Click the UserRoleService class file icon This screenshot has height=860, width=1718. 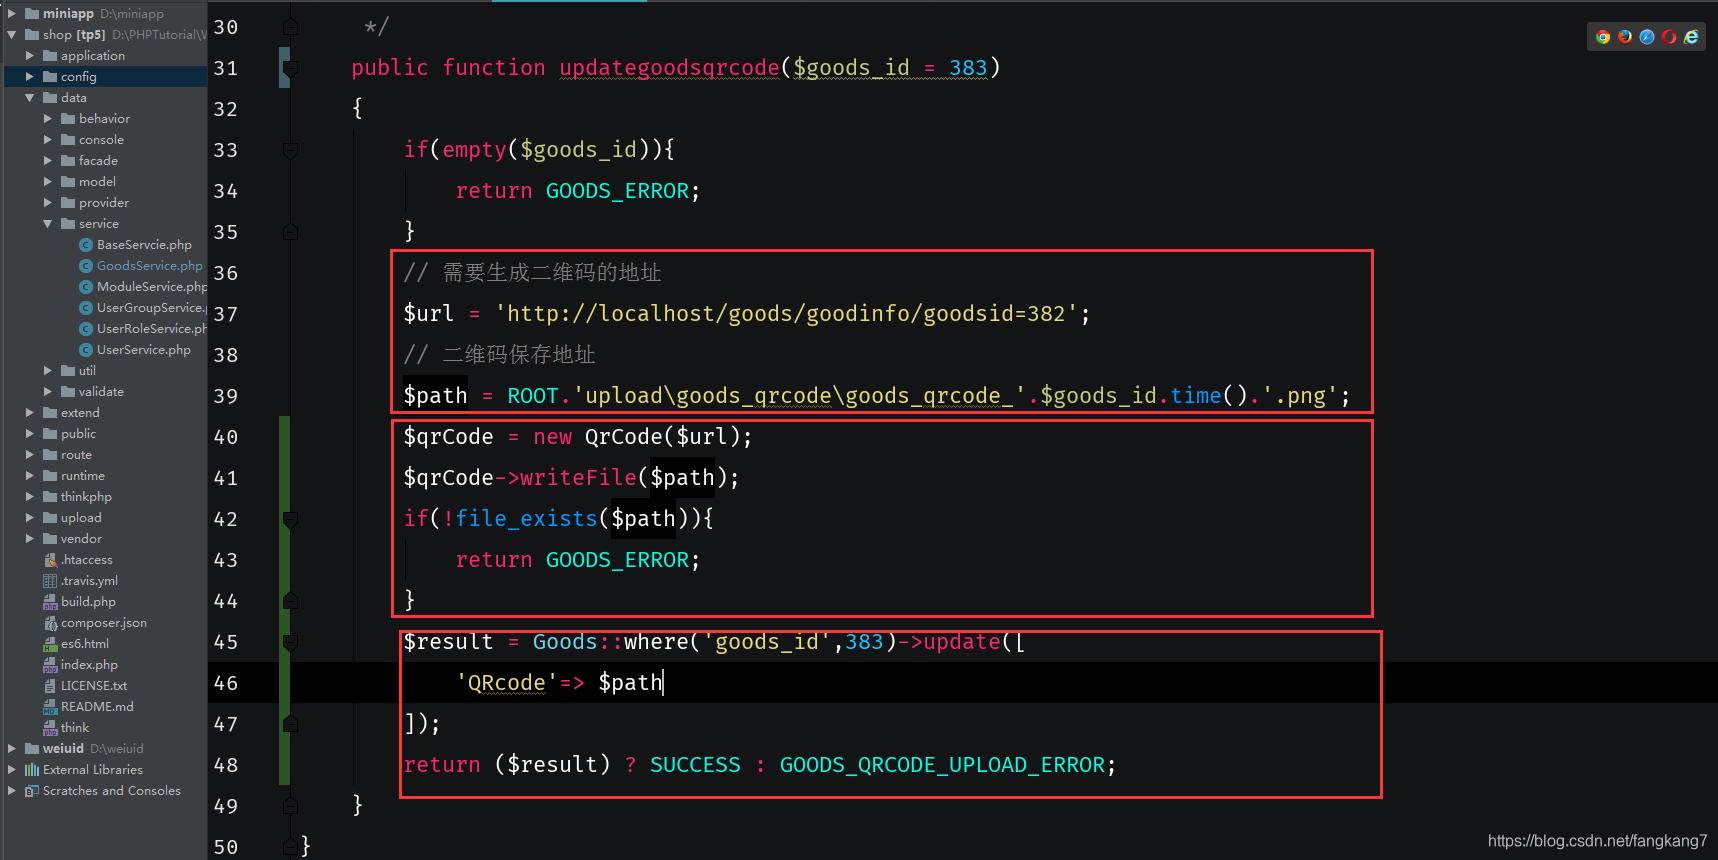[x=86, y=329]
